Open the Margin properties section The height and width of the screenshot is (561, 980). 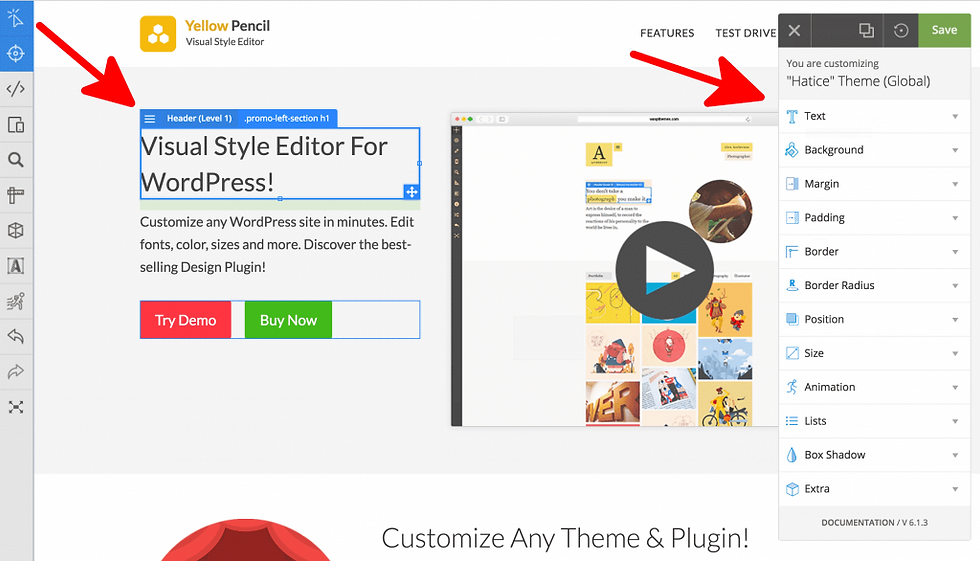(874, 184)
